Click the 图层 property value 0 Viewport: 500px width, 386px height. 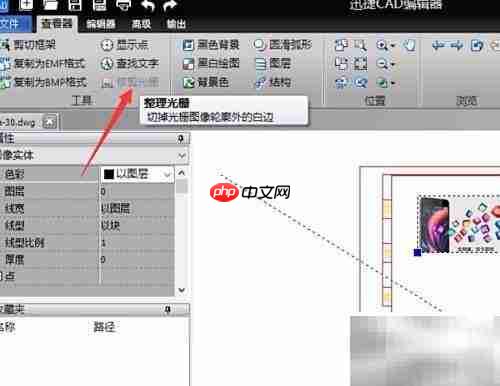pos(137,191)
